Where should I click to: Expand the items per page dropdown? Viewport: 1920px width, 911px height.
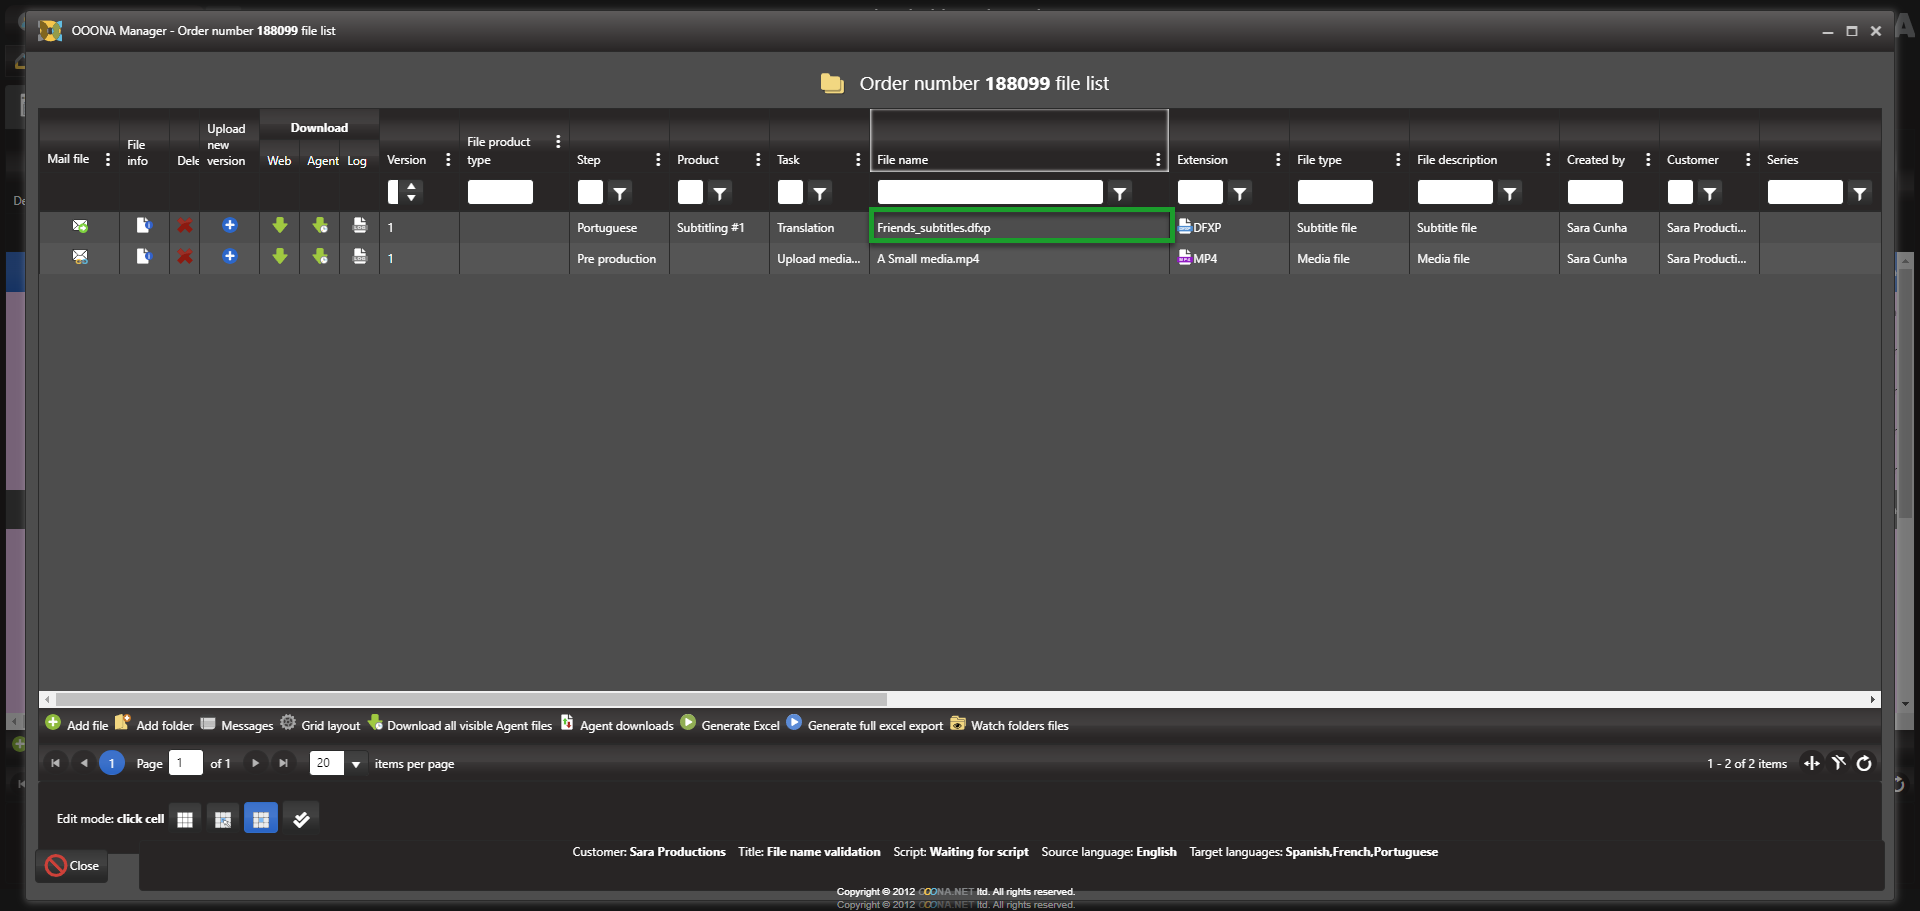coord(356,764)
